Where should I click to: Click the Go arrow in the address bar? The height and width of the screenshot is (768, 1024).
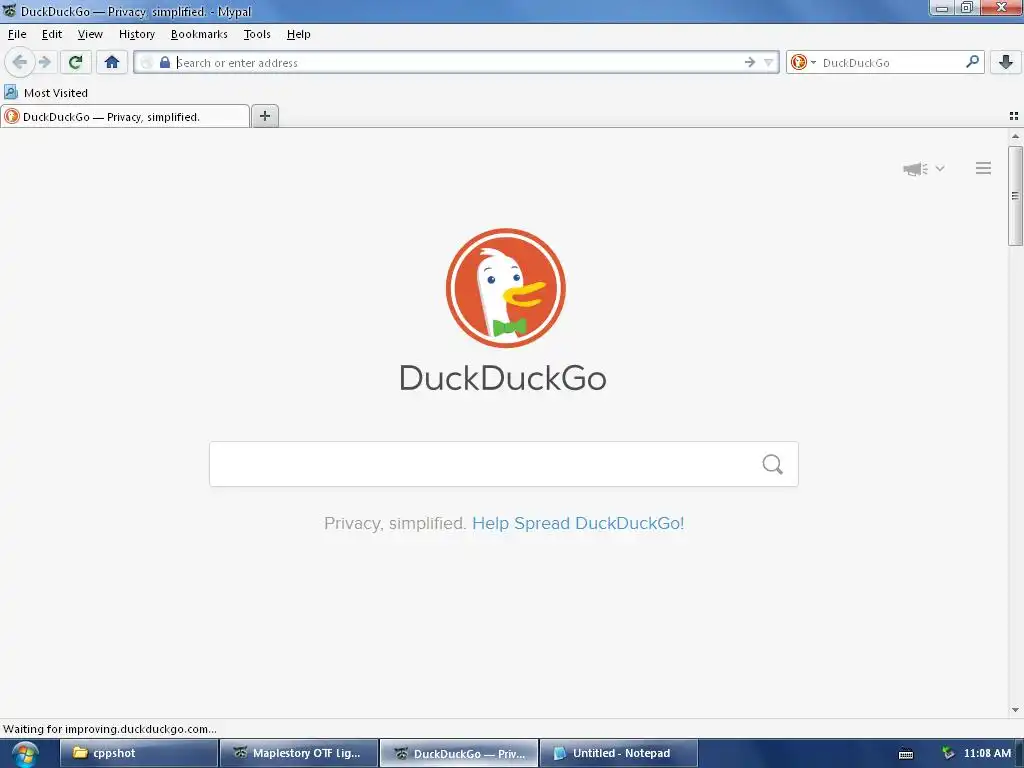click(750, 63)
